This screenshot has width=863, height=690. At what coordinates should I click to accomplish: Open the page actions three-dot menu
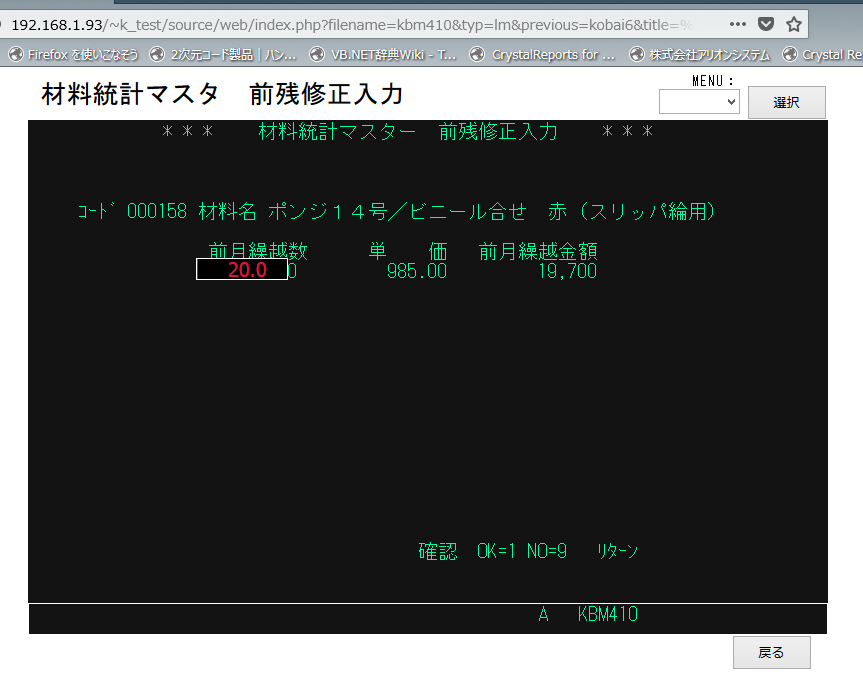pos(737,24)
